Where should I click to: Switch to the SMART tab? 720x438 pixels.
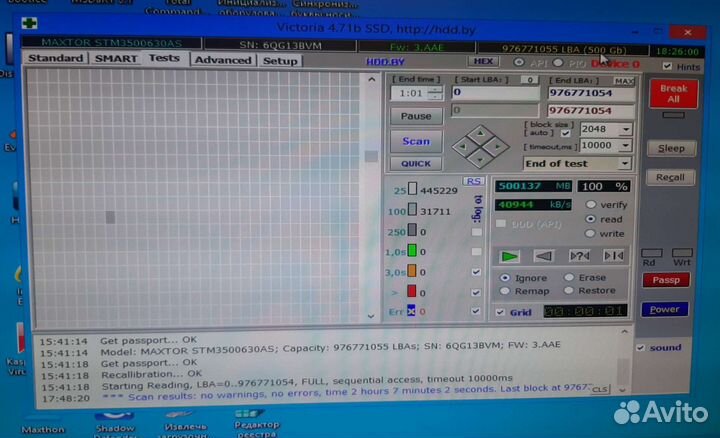pyautogui.click(x=116, y=58)
